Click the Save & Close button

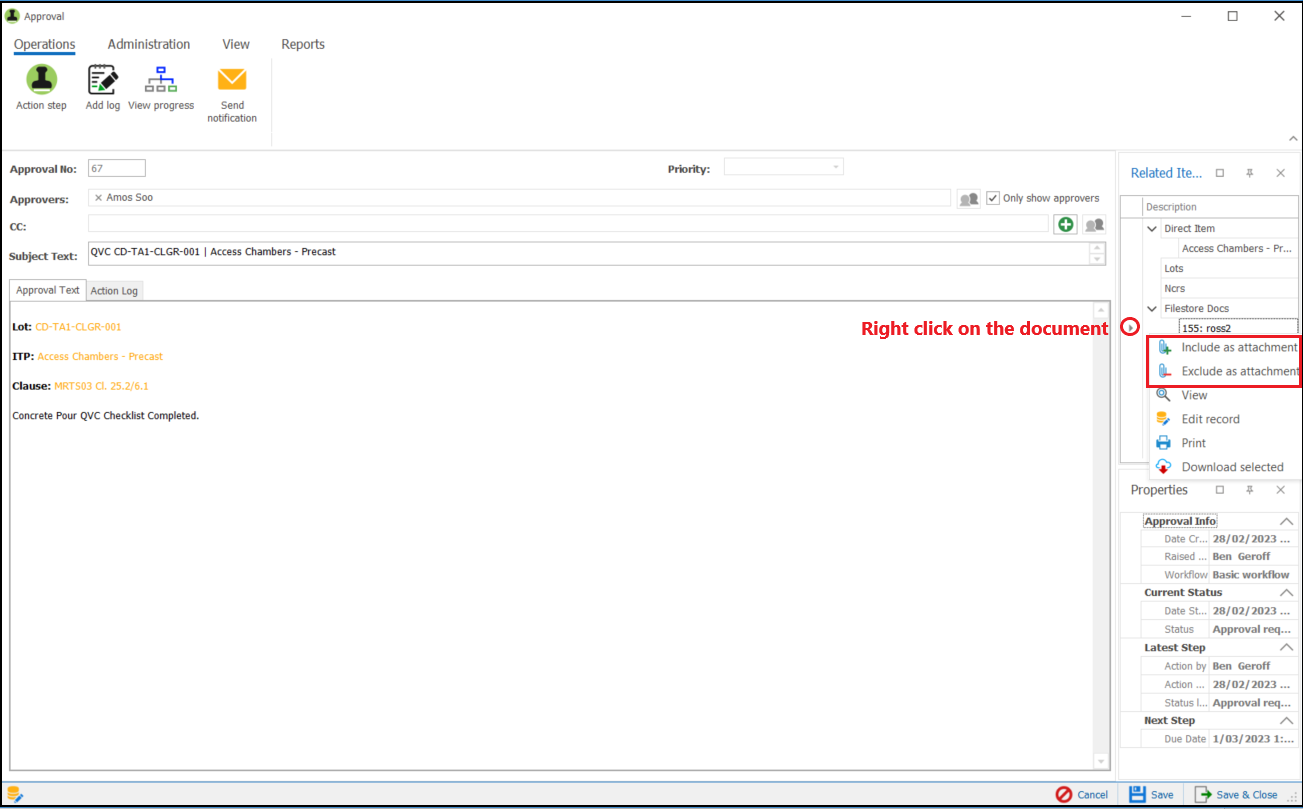tap(1237, 793)
